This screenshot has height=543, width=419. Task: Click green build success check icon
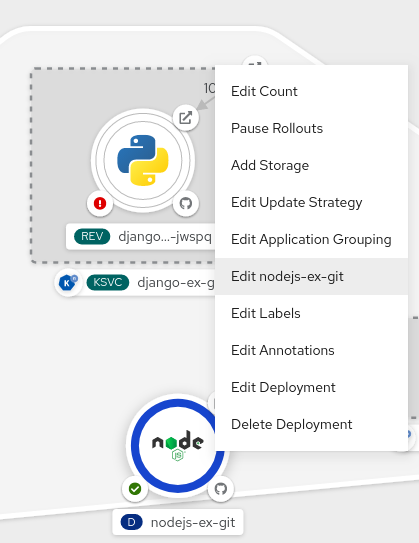[135, 489]
